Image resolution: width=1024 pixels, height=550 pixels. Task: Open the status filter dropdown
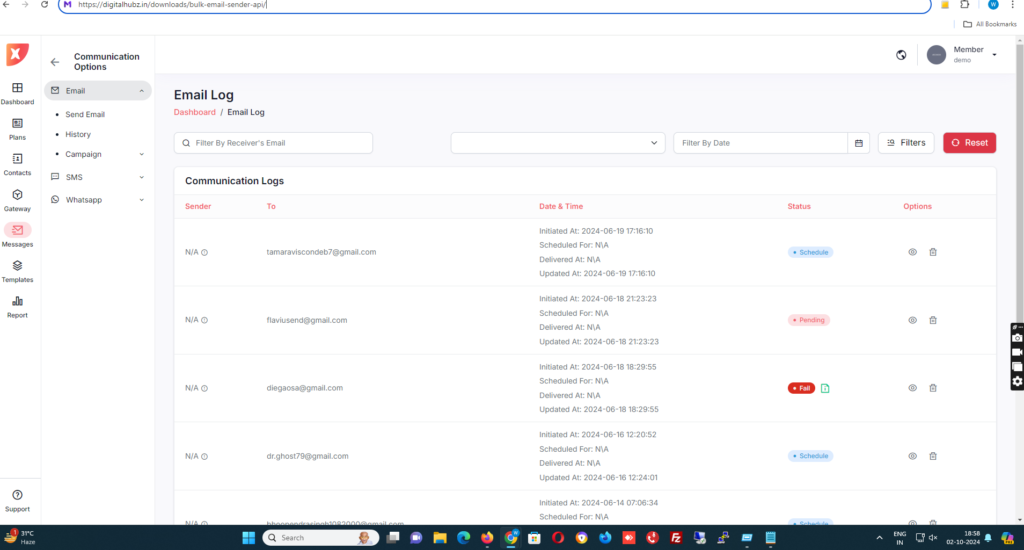point(558,143)
